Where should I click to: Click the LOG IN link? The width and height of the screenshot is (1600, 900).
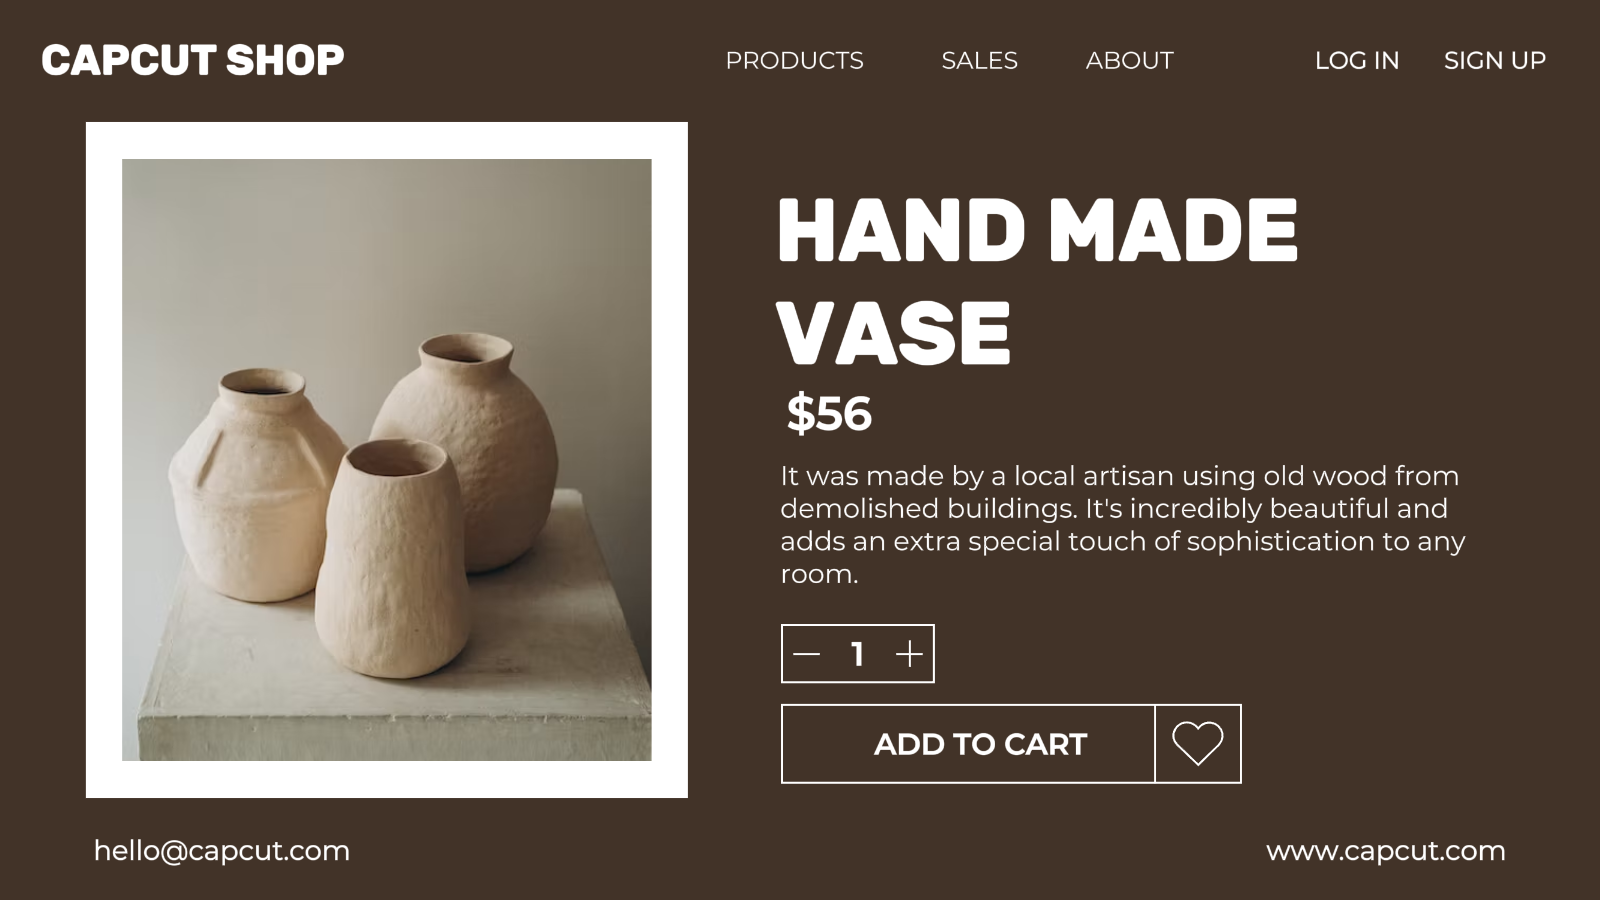click(x=1356, y=60)
